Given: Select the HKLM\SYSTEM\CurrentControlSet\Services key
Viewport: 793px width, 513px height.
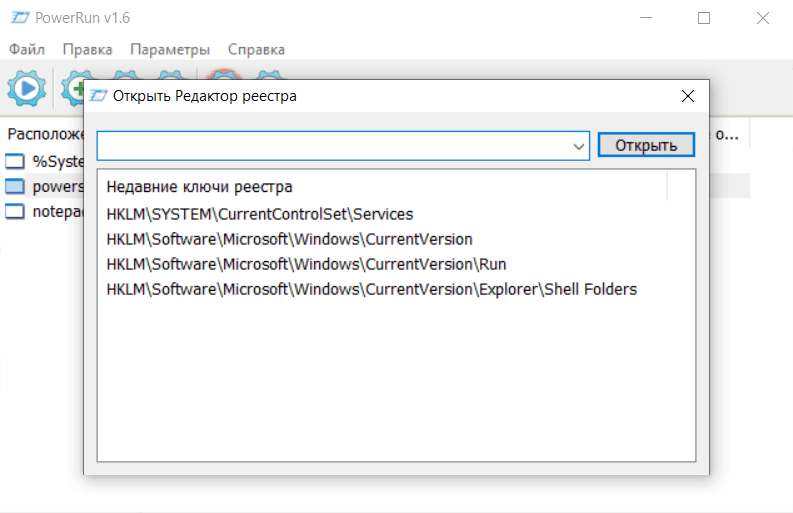Looking at the screenshot, I should (259, 214).
